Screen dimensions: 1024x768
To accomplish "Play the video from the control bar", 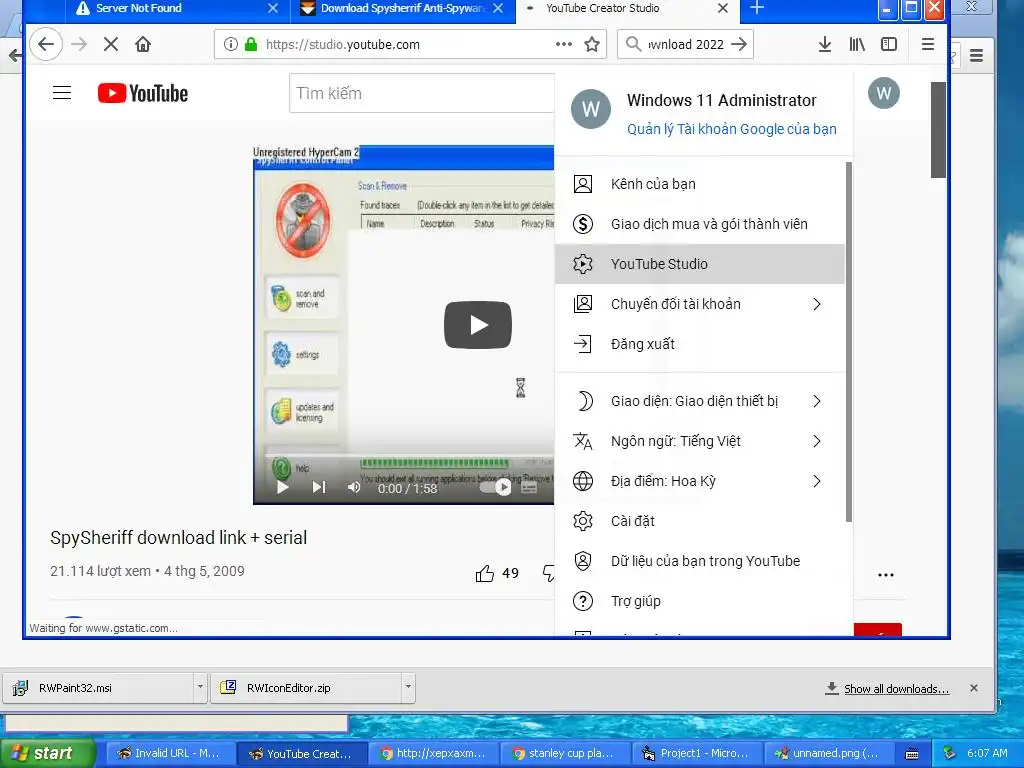I will pyautogui.click(x=282, y=487).
